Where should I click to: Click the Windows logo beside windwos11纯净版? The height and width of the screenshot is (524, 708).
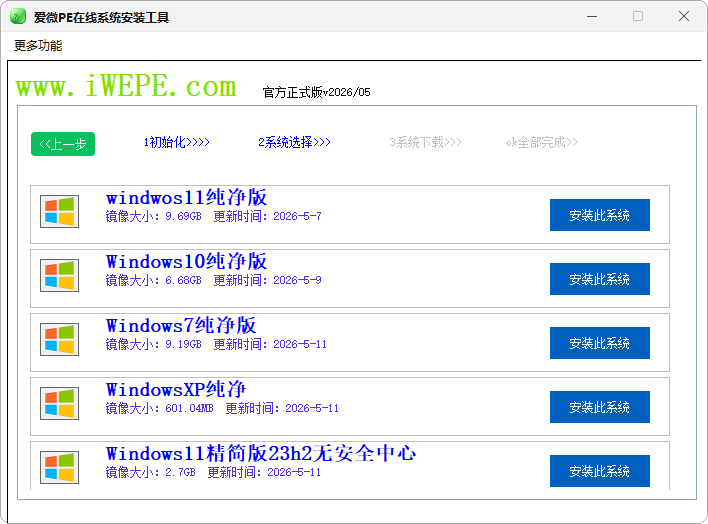(x=59, y=211)
